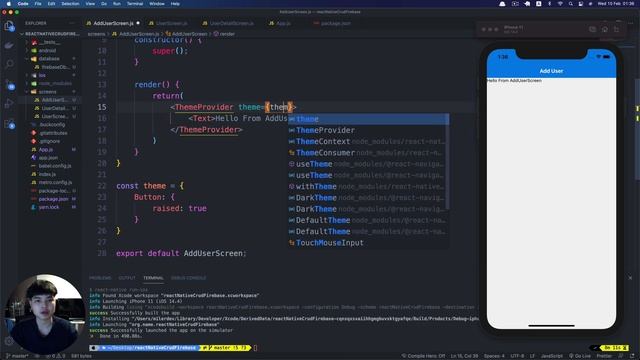
Task: Click LF line ending in the status bar
Action: 532,356
